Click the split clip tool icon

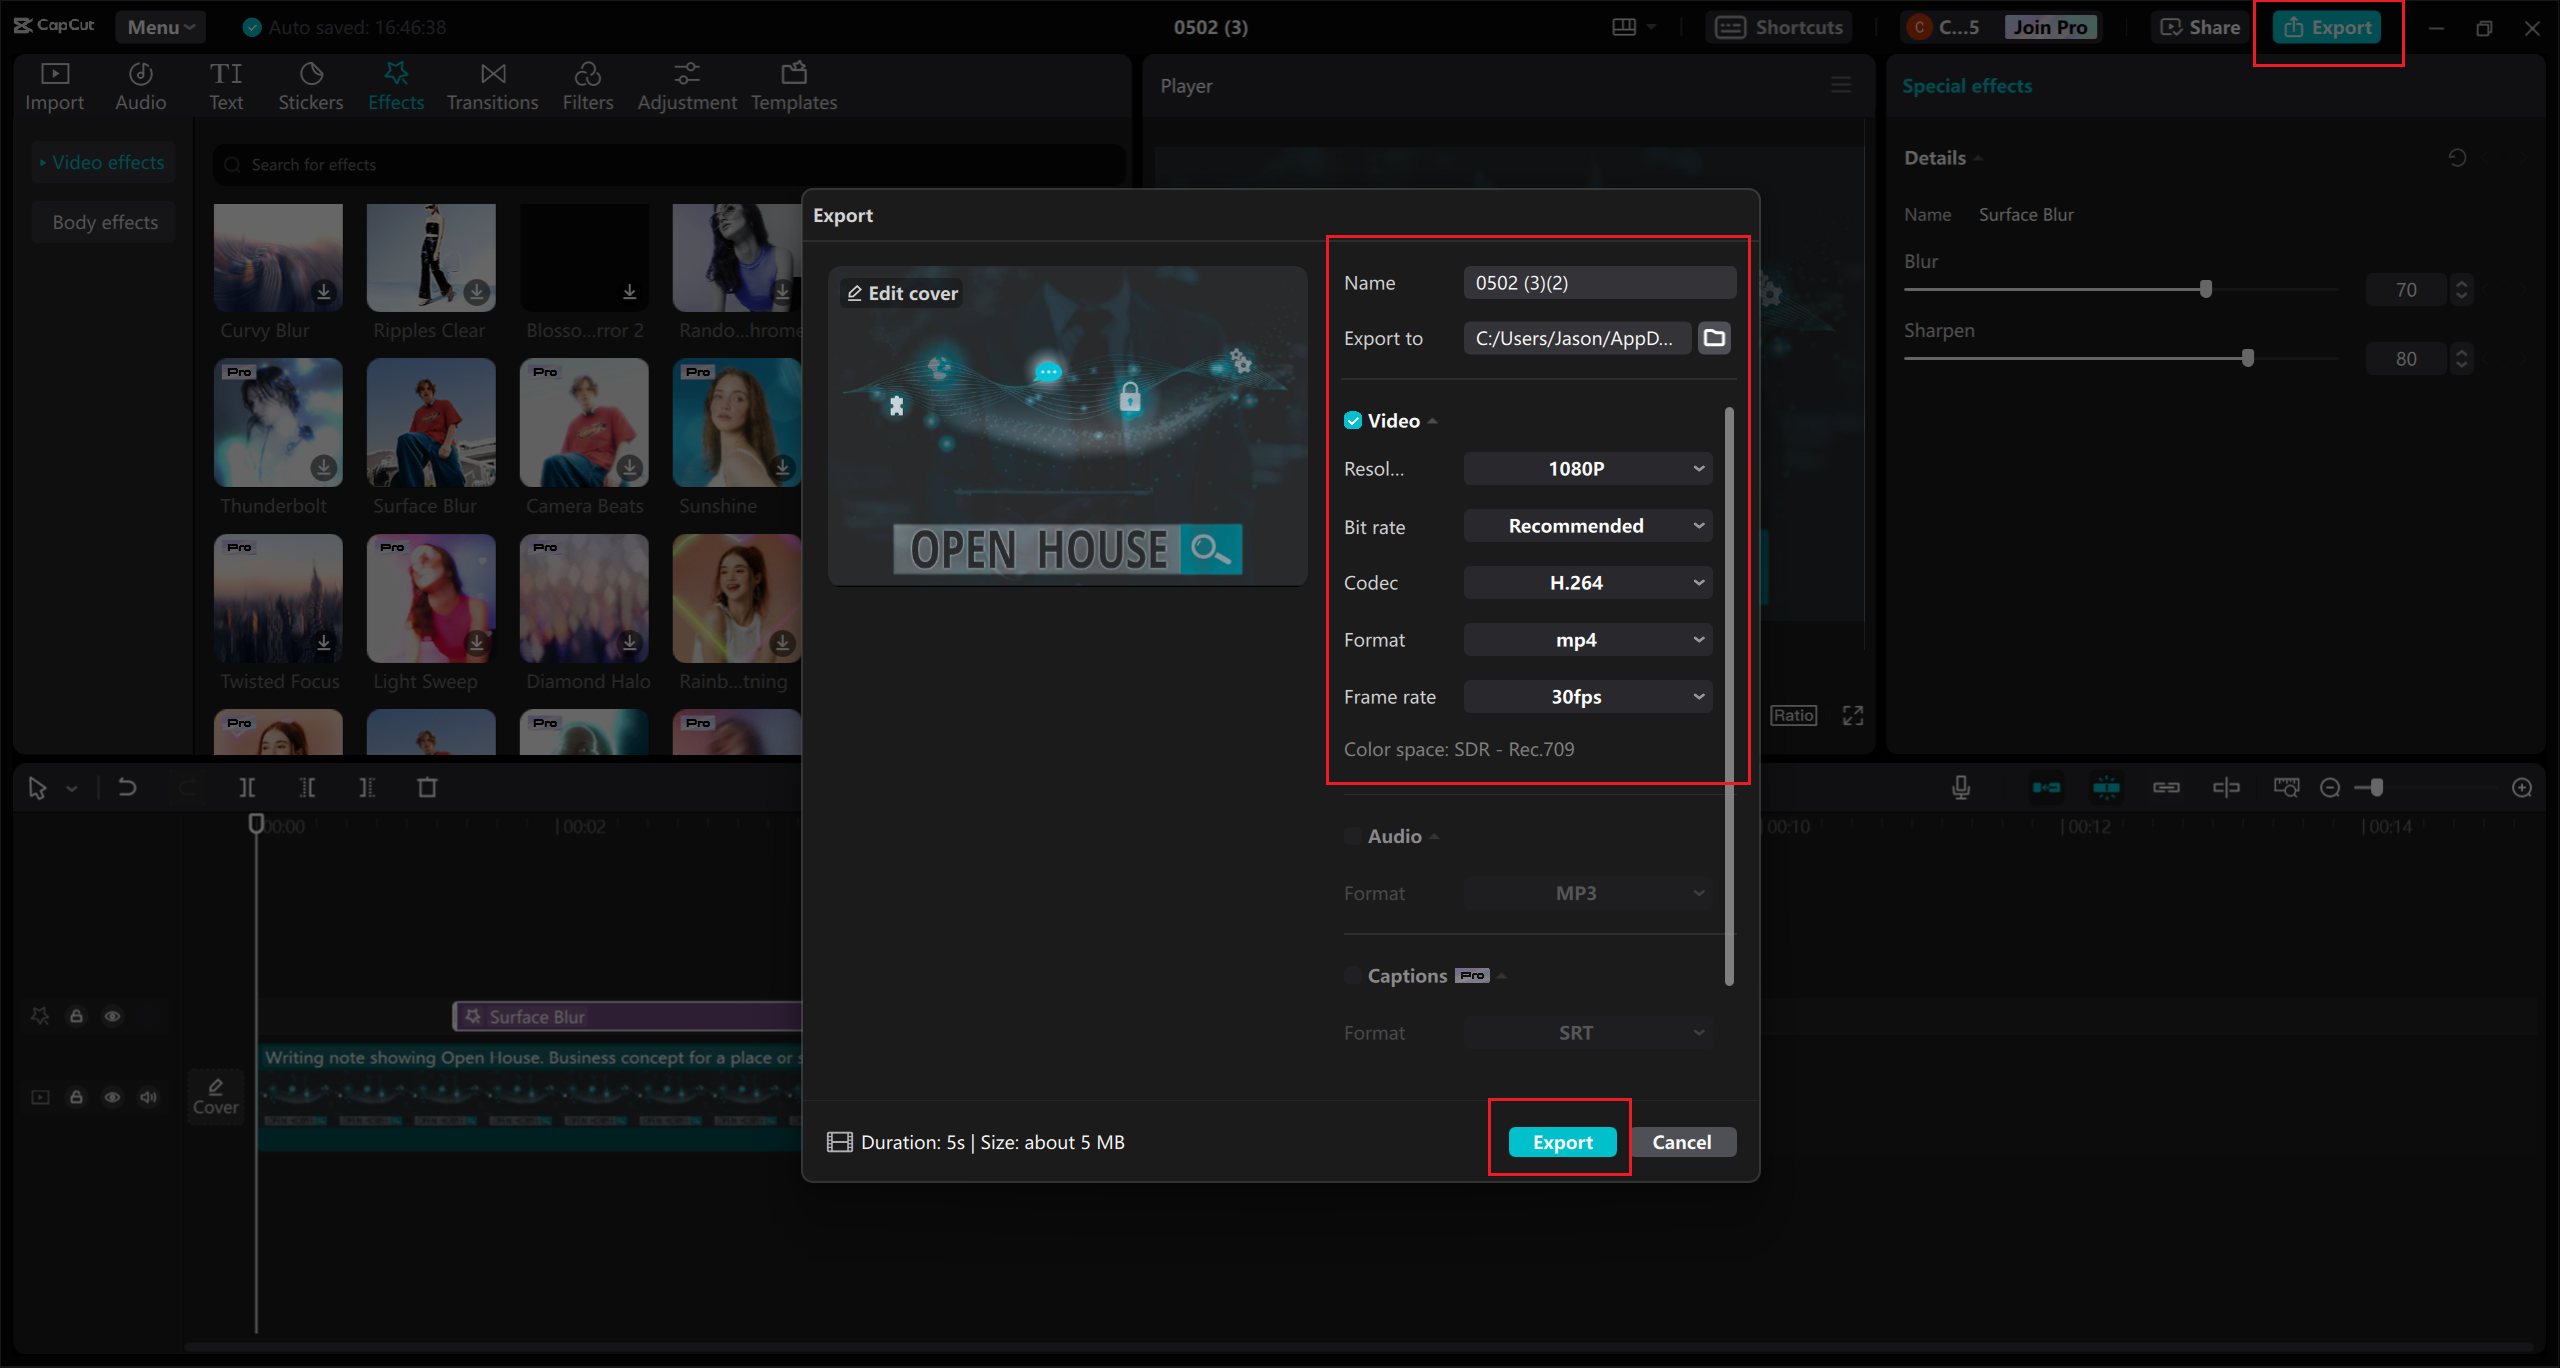click(247, 788)
